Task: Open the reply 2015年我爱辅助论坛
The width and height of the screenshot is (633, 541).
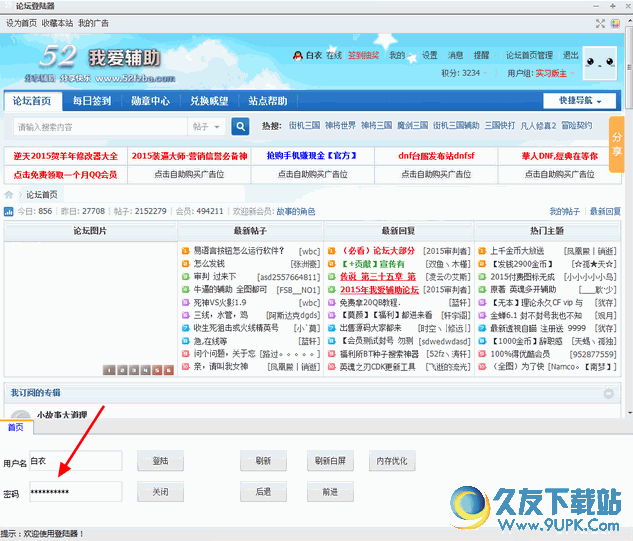Action: [379, 289]
